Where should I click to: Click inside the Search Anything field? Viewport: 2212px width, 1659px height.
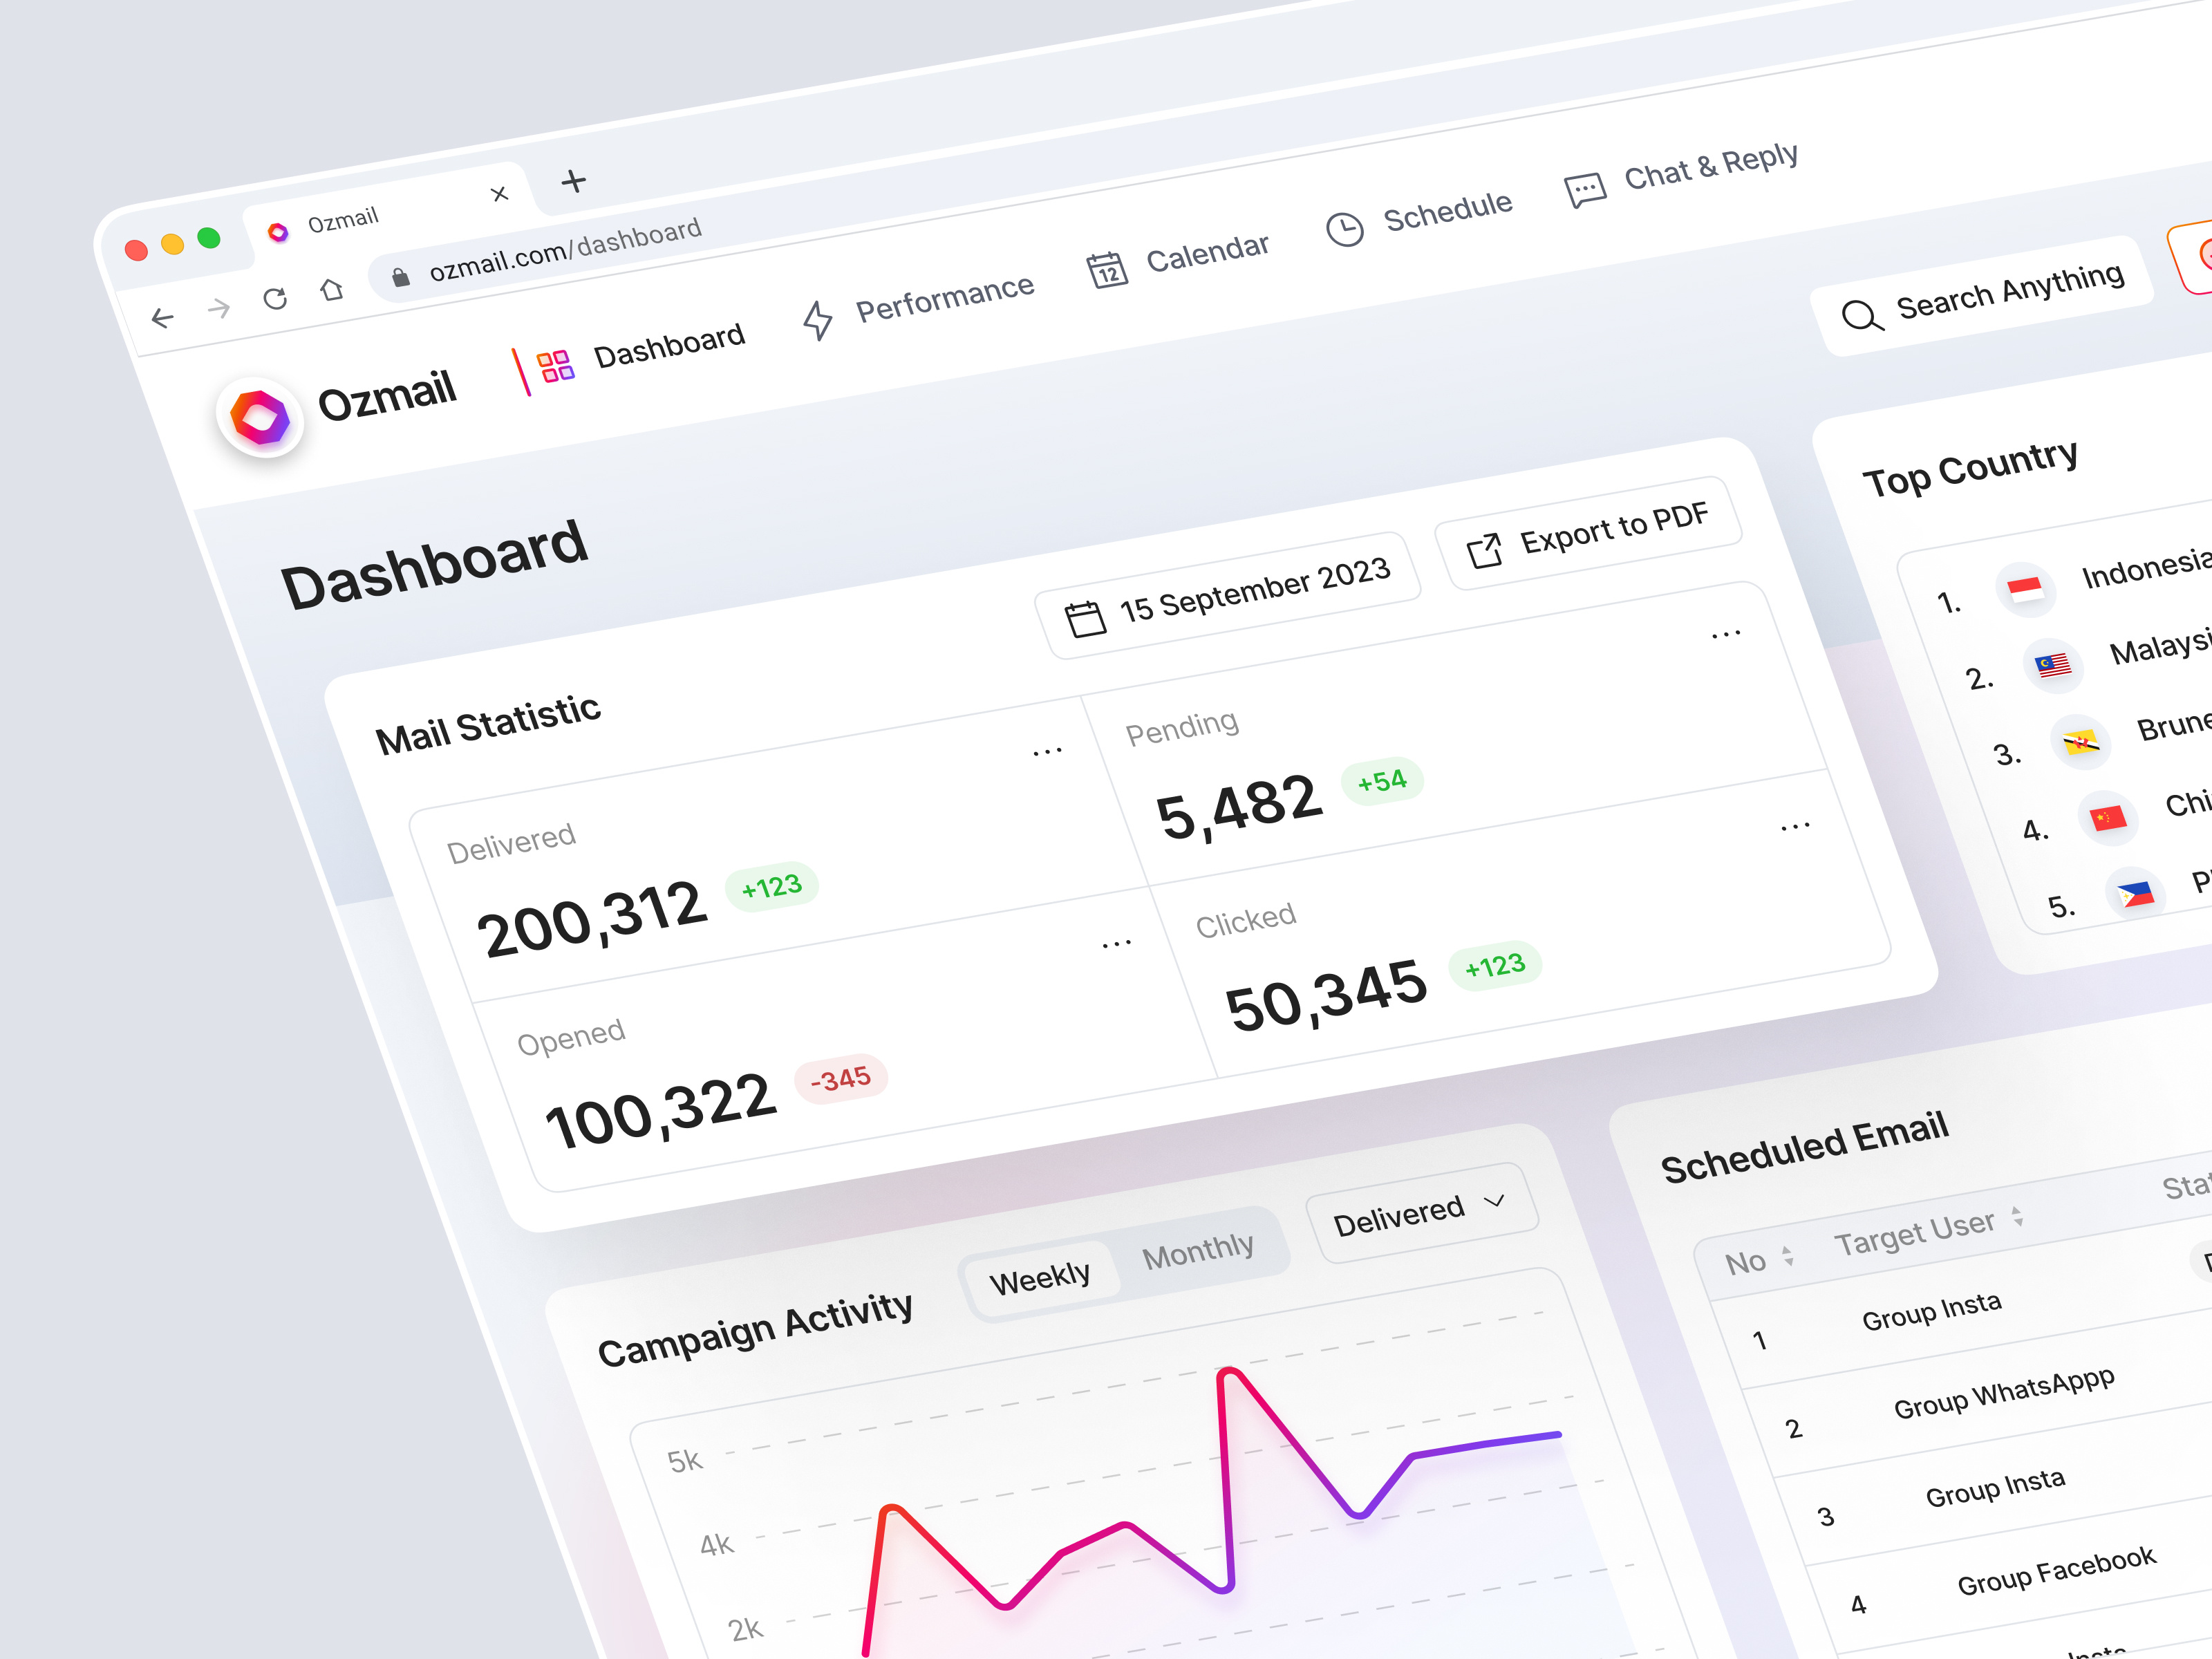[2014, 288]
